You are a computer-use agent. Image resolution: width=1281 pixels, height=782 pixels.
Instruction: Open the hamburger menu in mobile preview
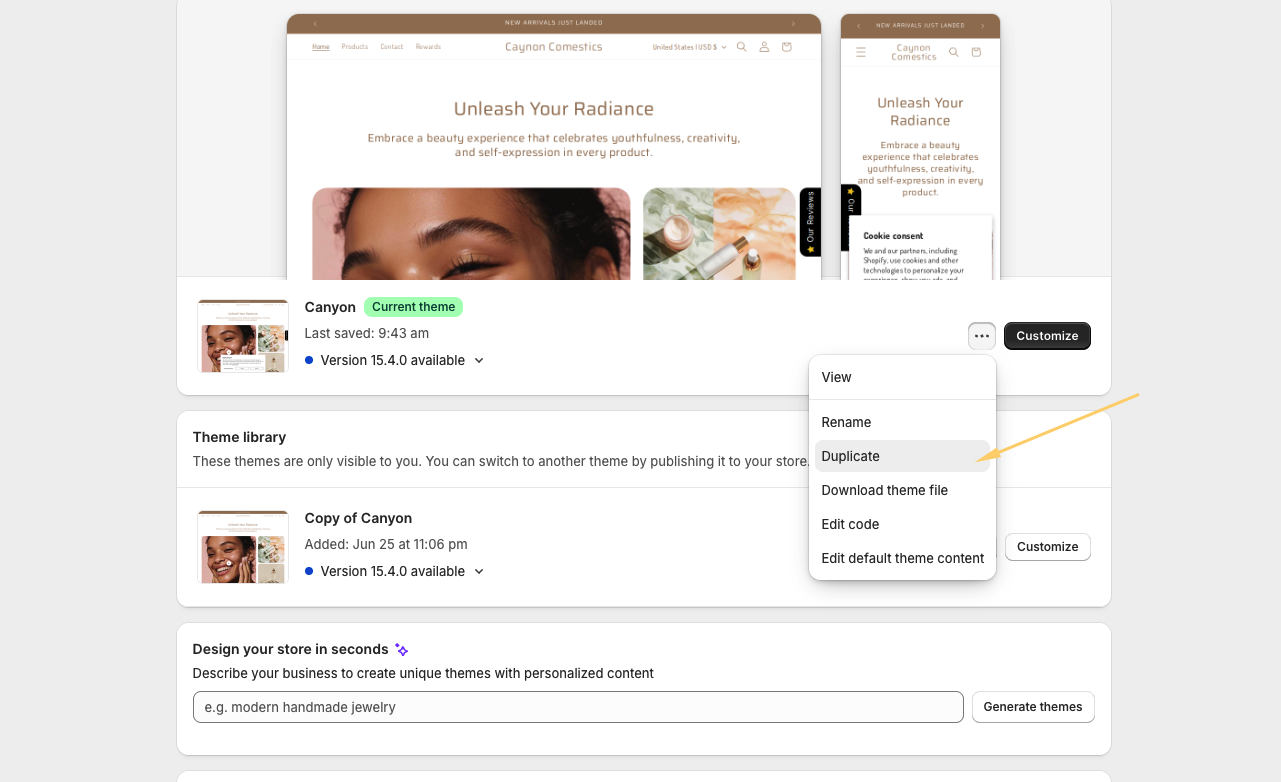click(x=861, y=52)
